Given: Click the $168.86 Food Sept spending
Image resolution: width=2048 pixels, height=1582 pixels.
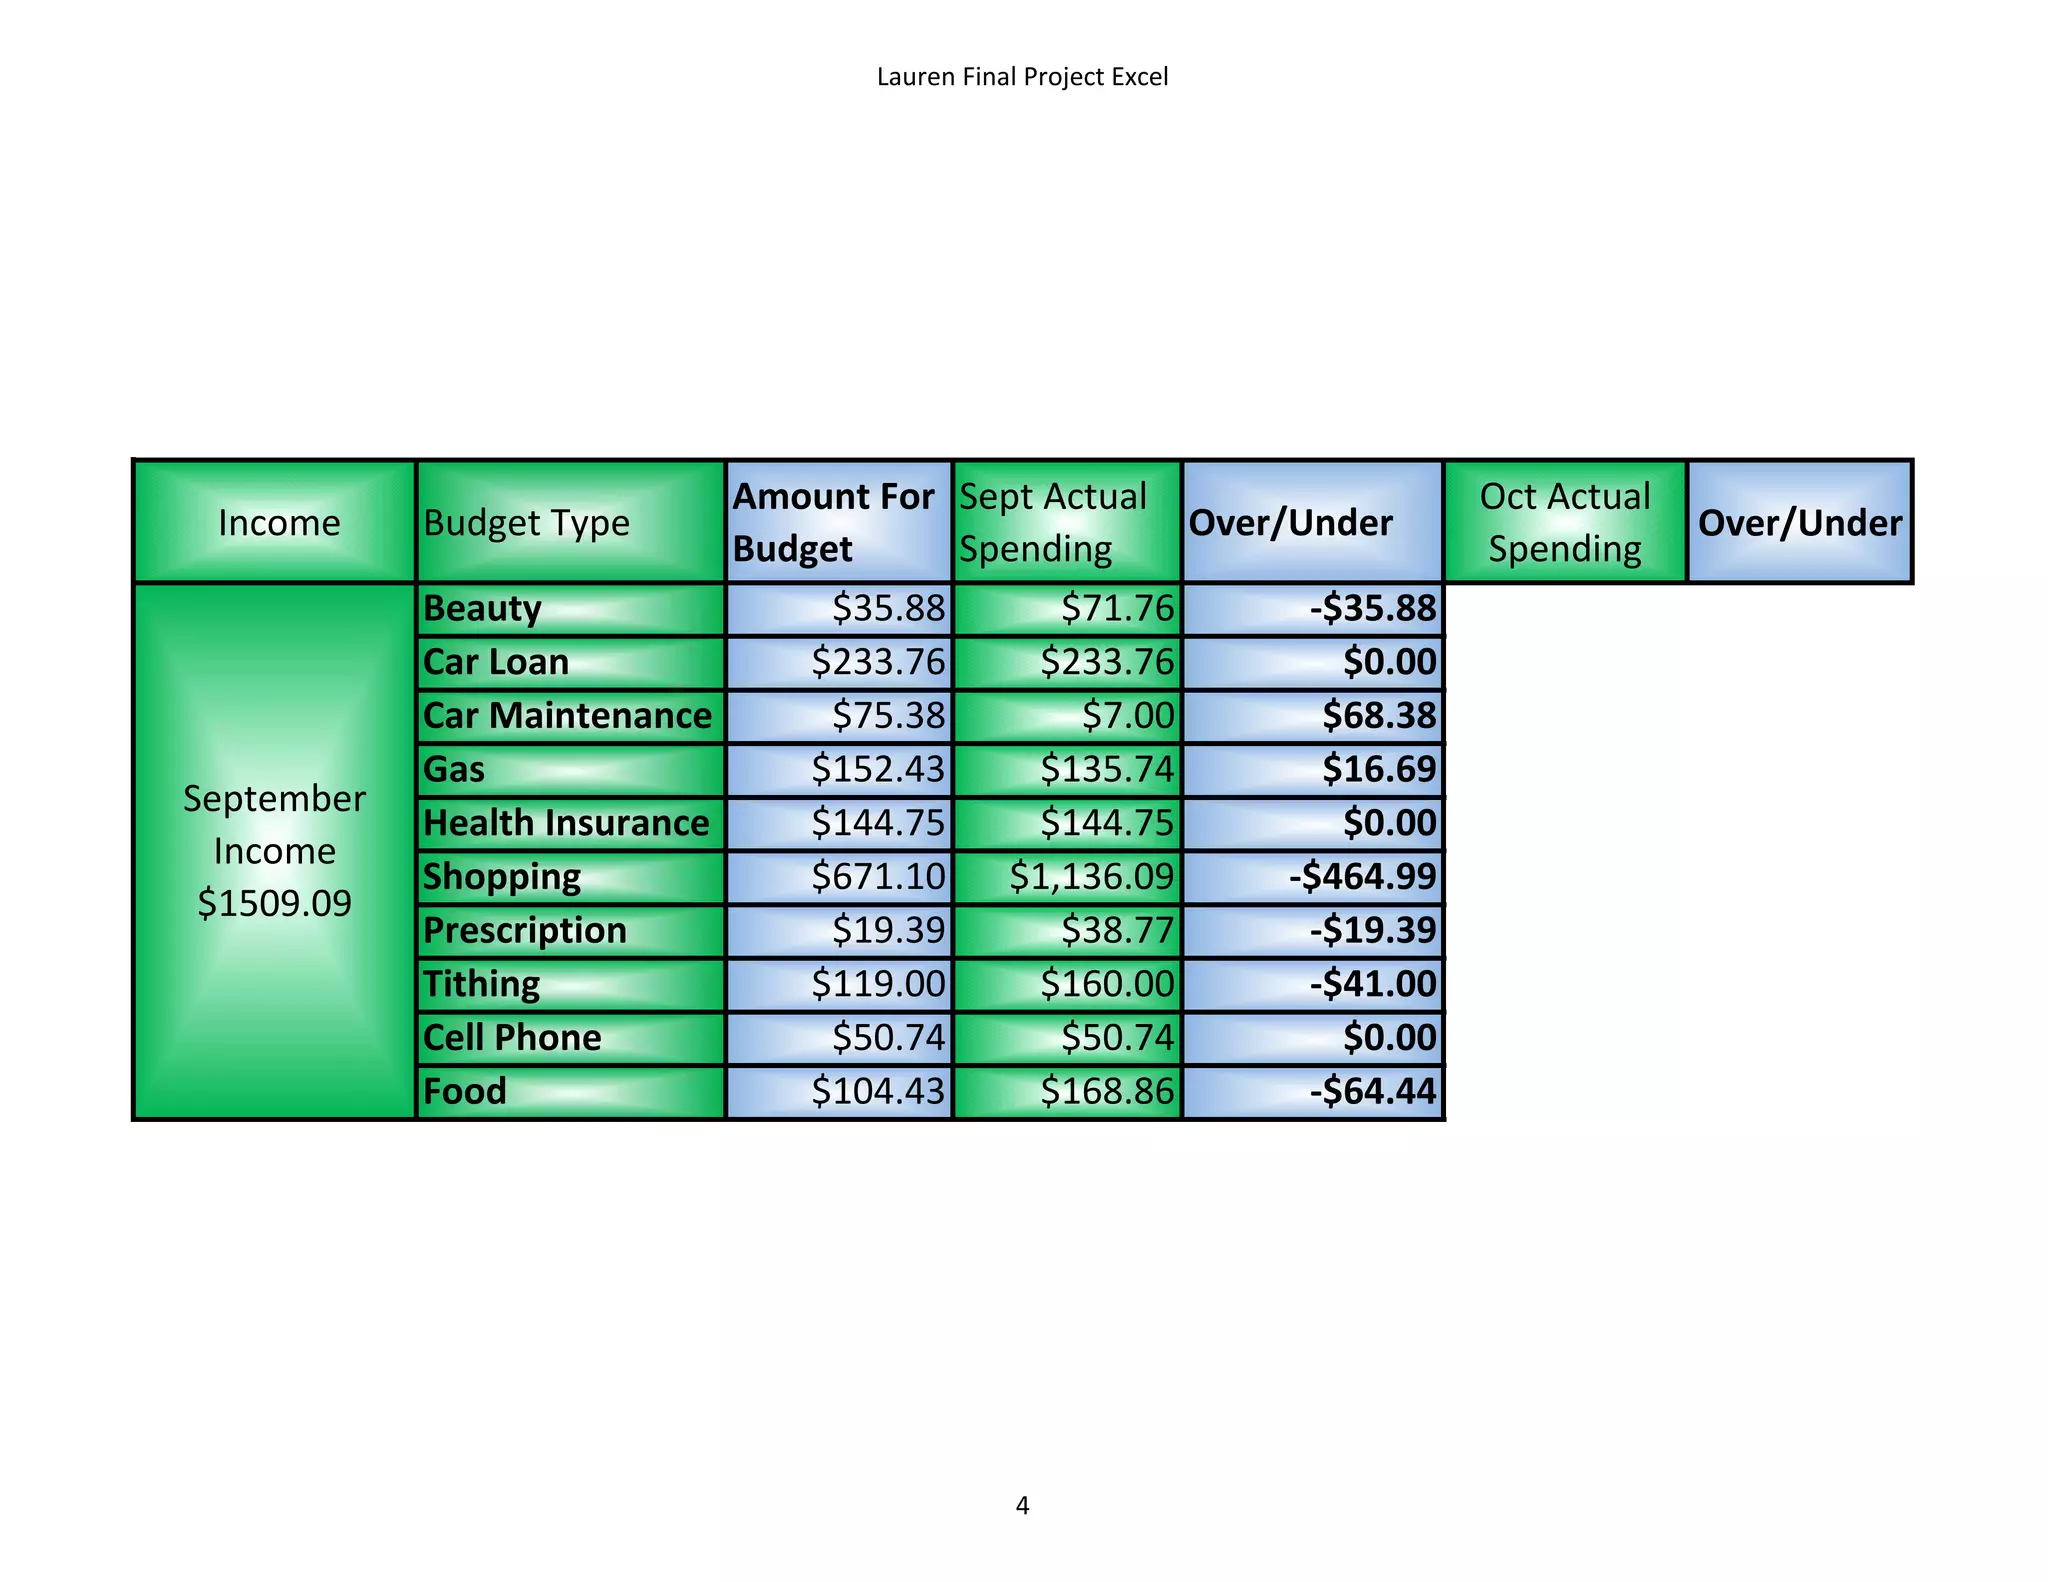Looking at the screenshot, I should [x=1068, y=1092].
